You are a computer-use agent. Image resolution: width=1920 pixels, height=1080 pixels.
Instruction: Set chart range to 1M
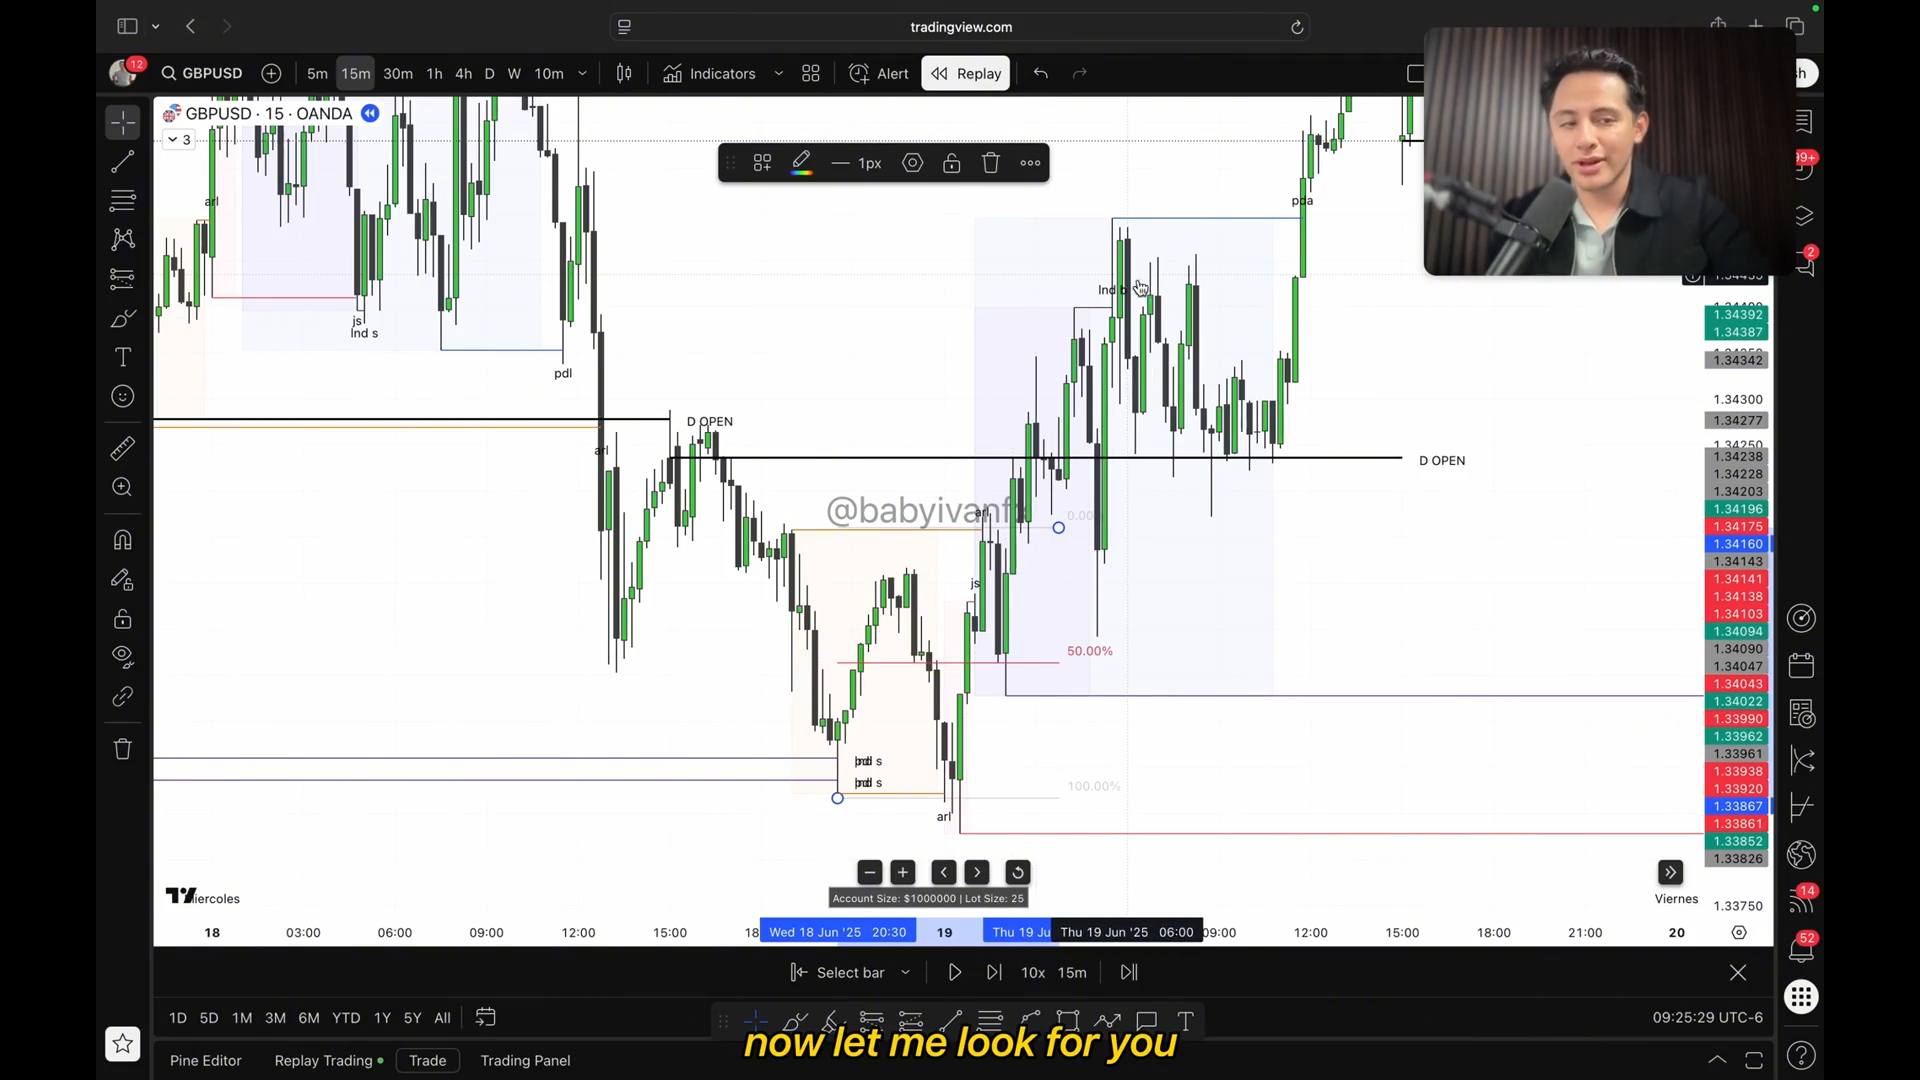coord(242,1018)
